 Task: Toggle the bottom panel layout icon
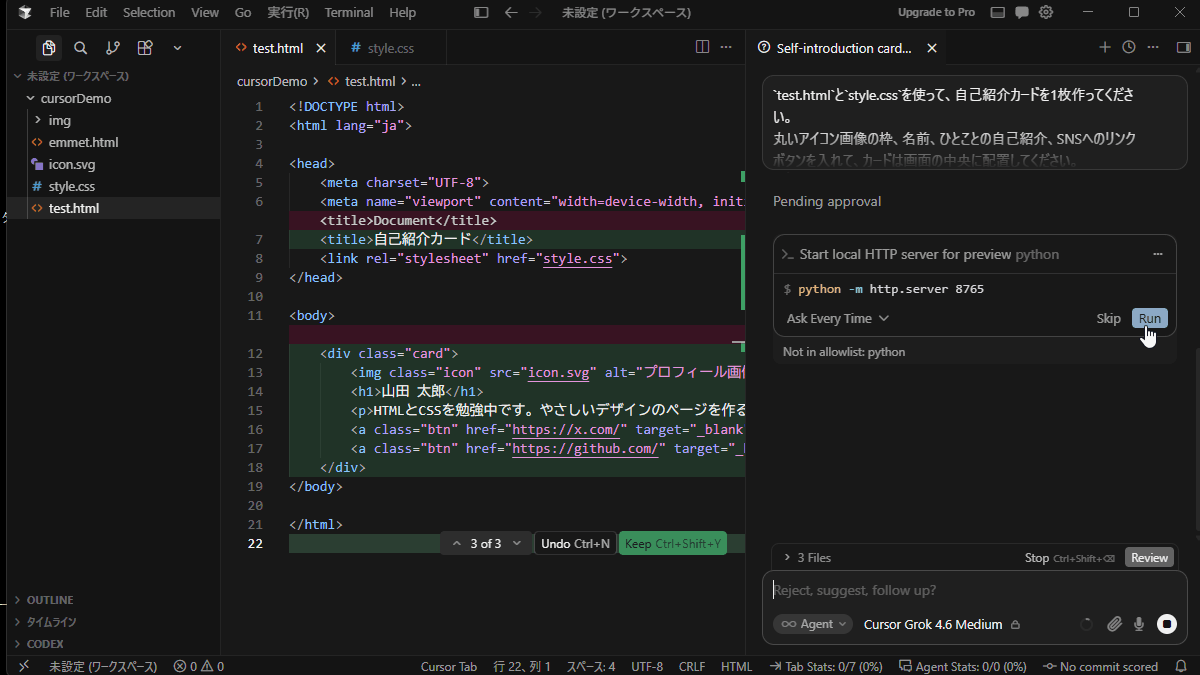[997, 13]
